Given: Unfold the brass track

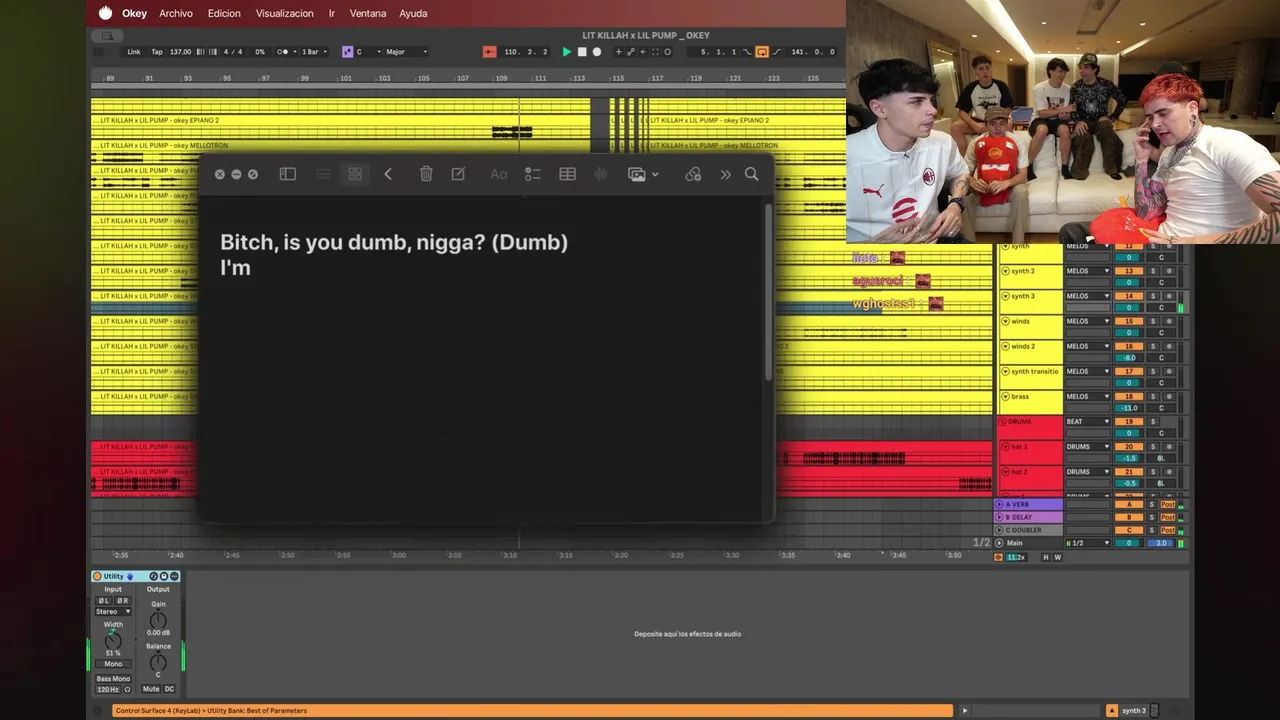Looking at the screenshot, I should (1005, 396).
